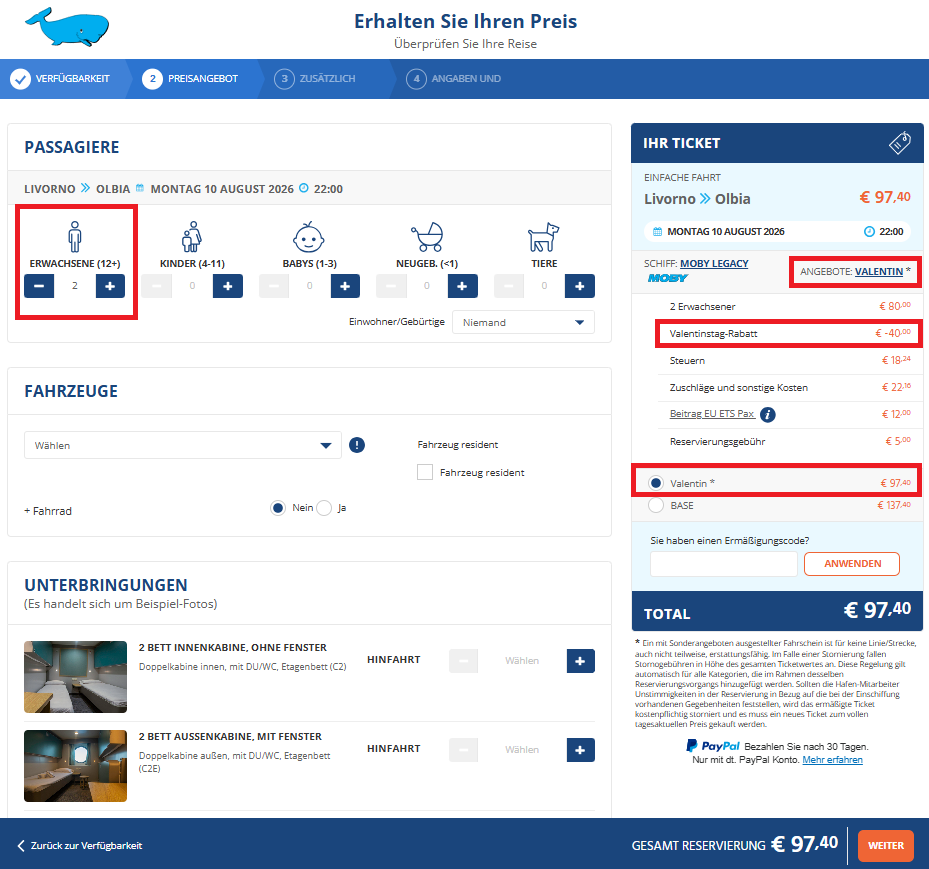Viewport: 929px width, 869px height.
Task: Add a baby passenger (Babys 1-3)
Action: point(345,286)
